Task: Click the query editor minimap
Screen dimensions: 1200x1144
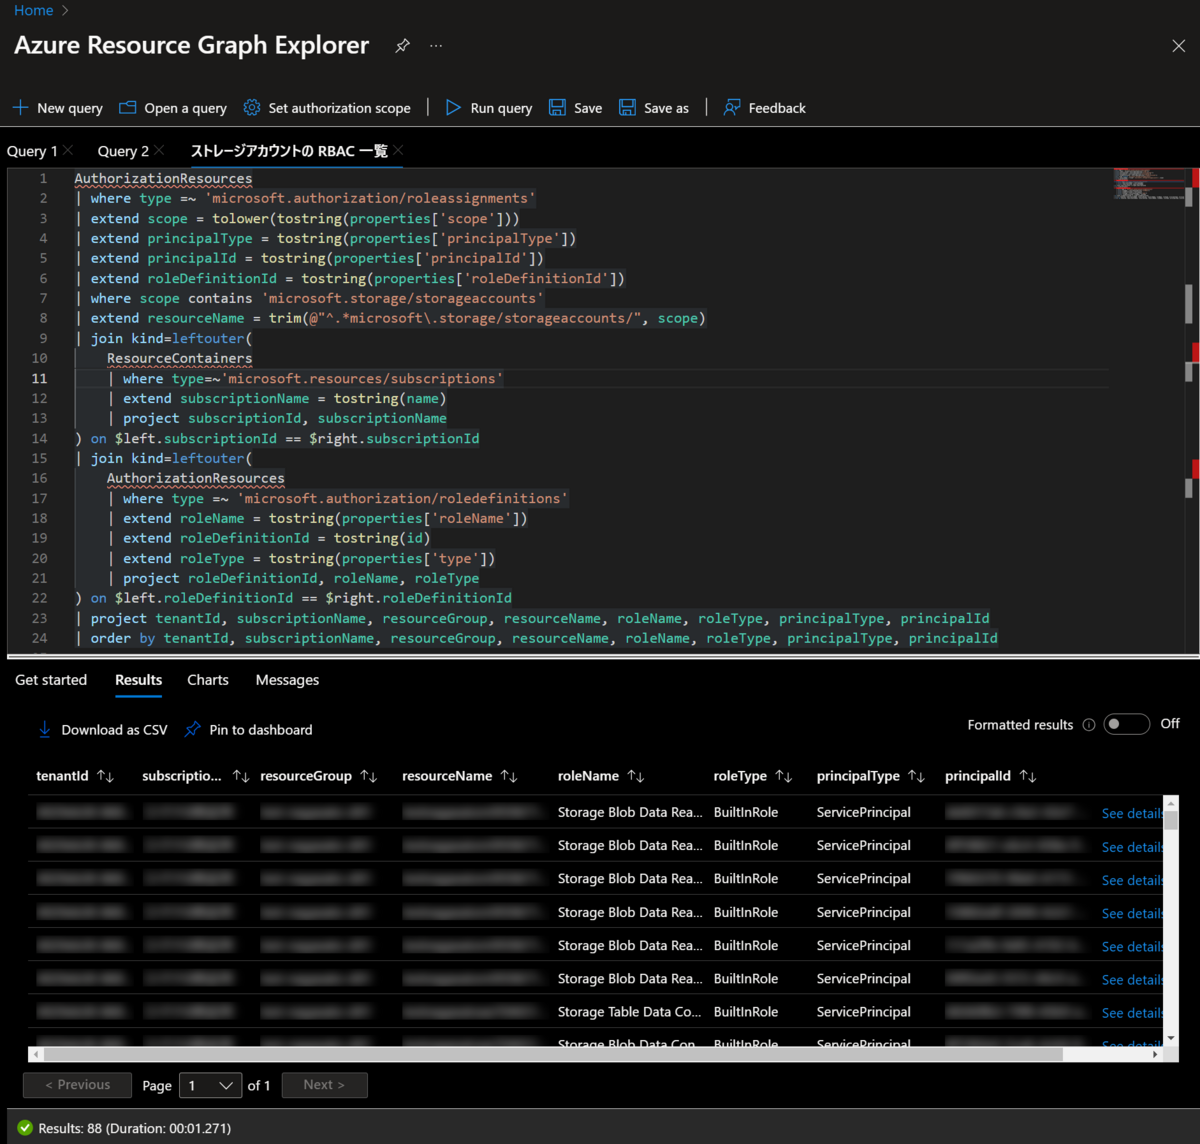Action: 1148,183
